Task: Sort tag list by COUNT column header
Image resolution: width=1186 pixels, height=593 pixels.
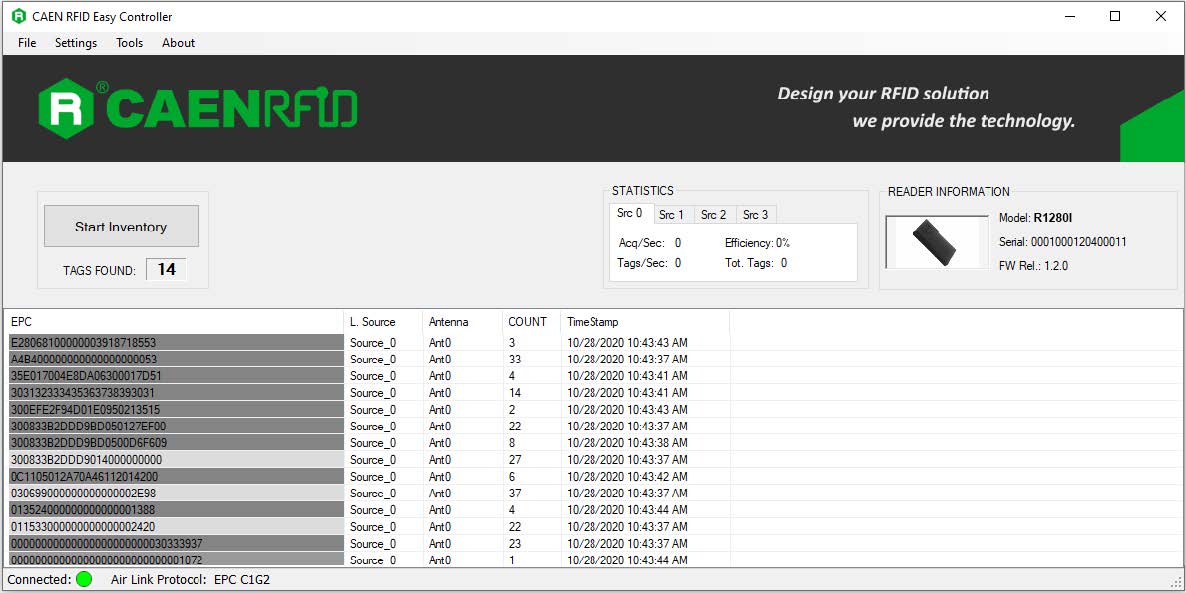Action: click(x=528, y=322)
